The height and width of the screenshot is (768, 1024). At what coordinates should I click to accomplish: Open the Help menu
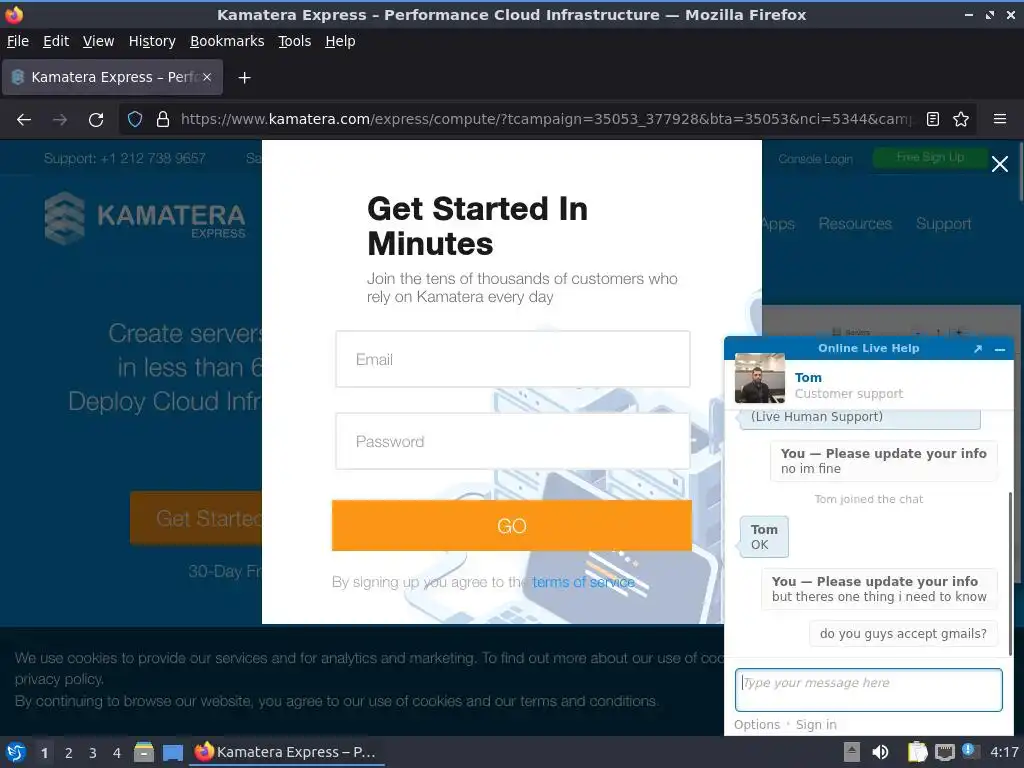tap(340, 41)
